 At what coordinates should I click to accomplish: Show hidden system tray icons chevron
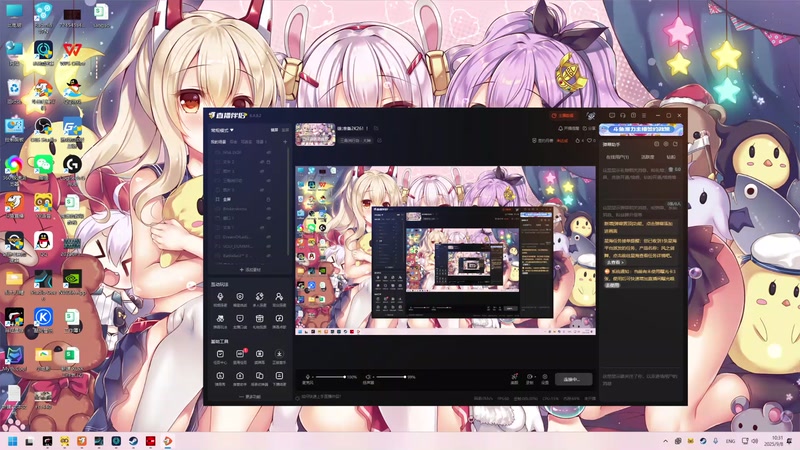665,441
